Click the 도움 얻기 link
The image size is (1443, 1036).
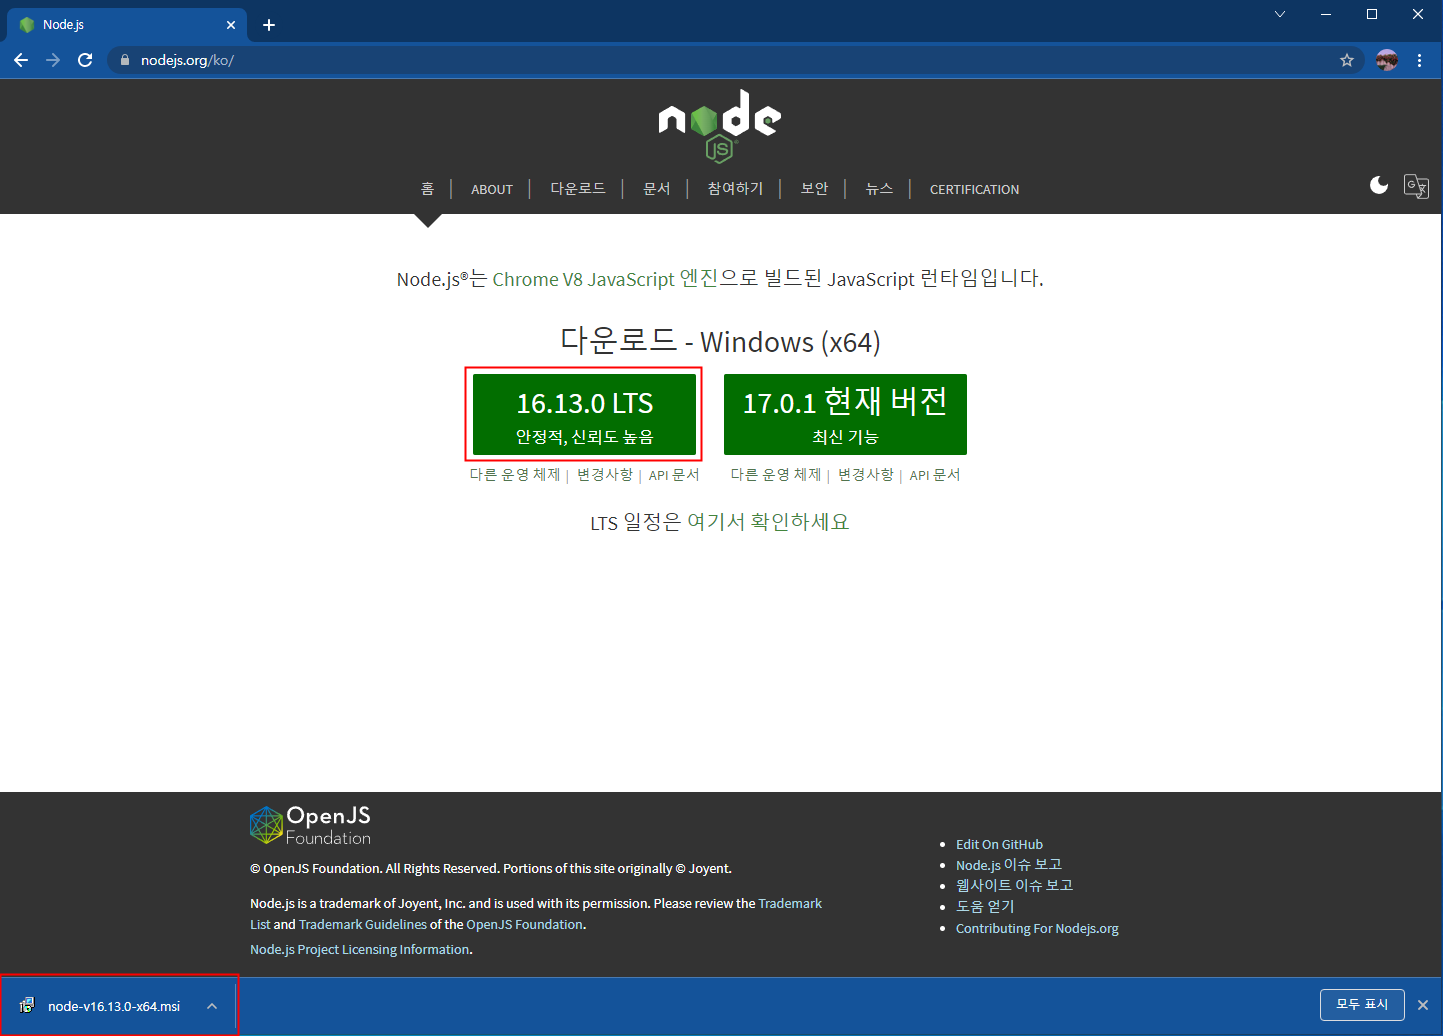[985, 906]
